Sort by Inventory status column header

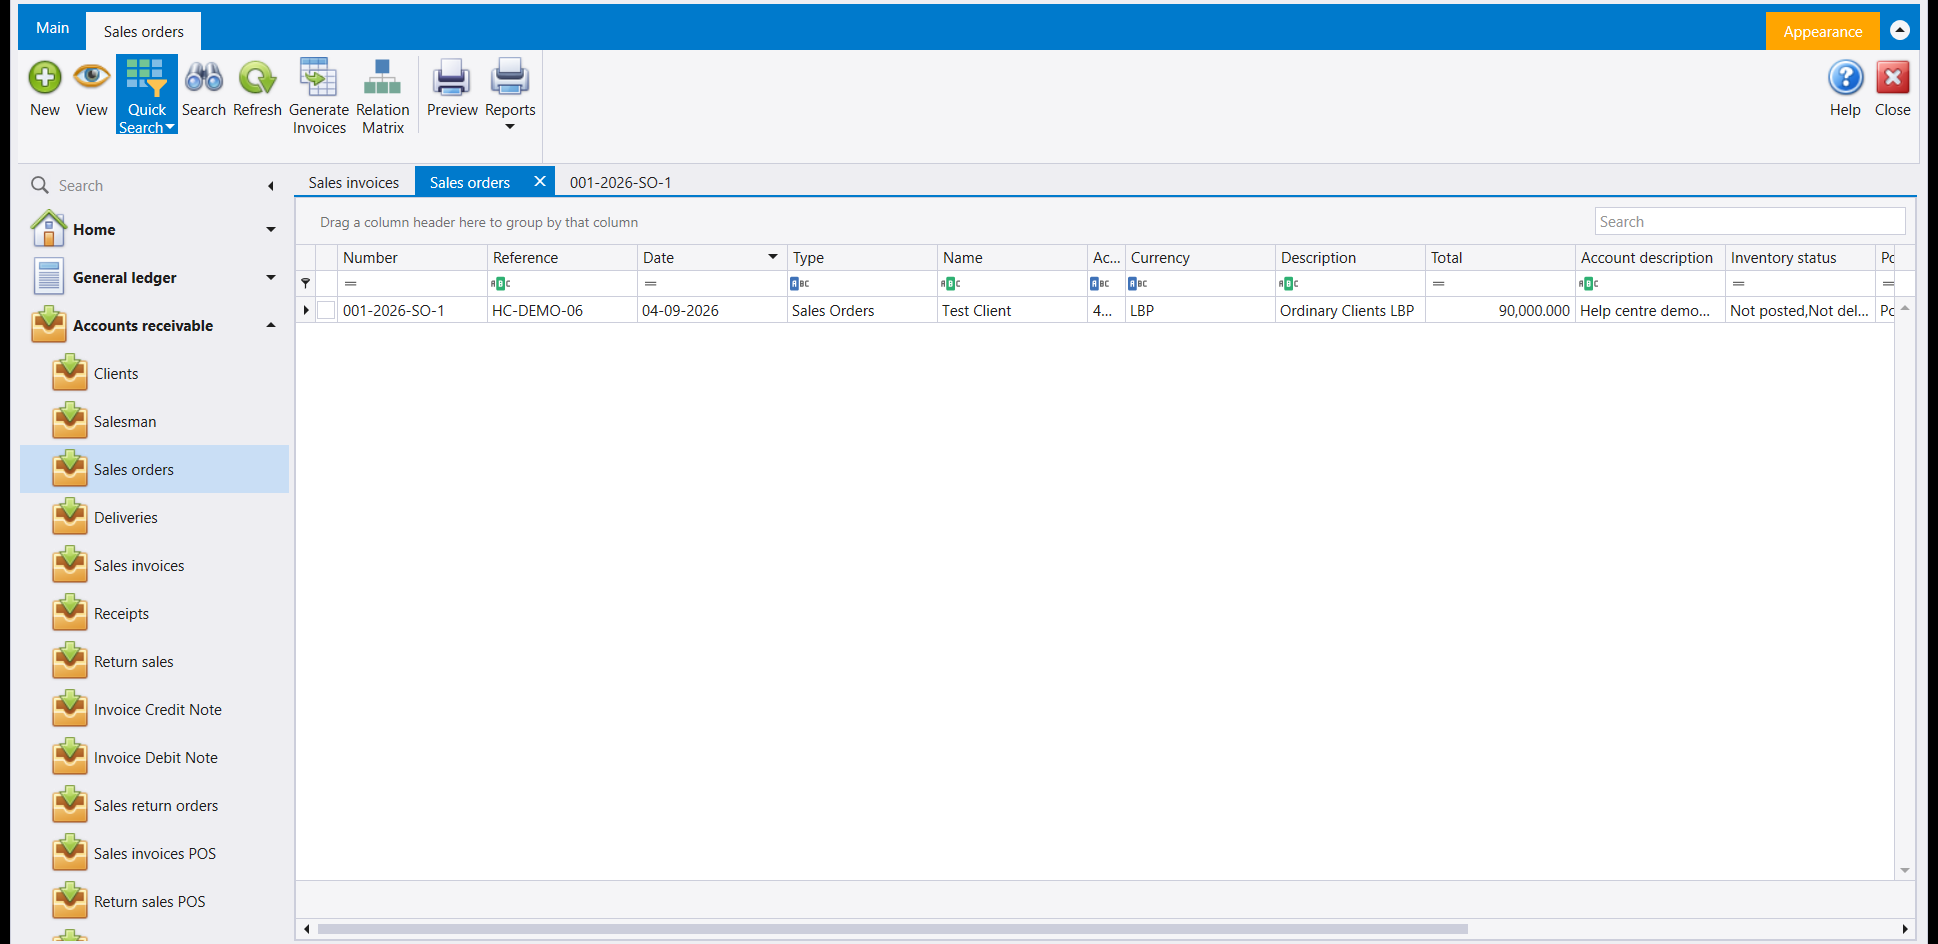coord(1800,258)
